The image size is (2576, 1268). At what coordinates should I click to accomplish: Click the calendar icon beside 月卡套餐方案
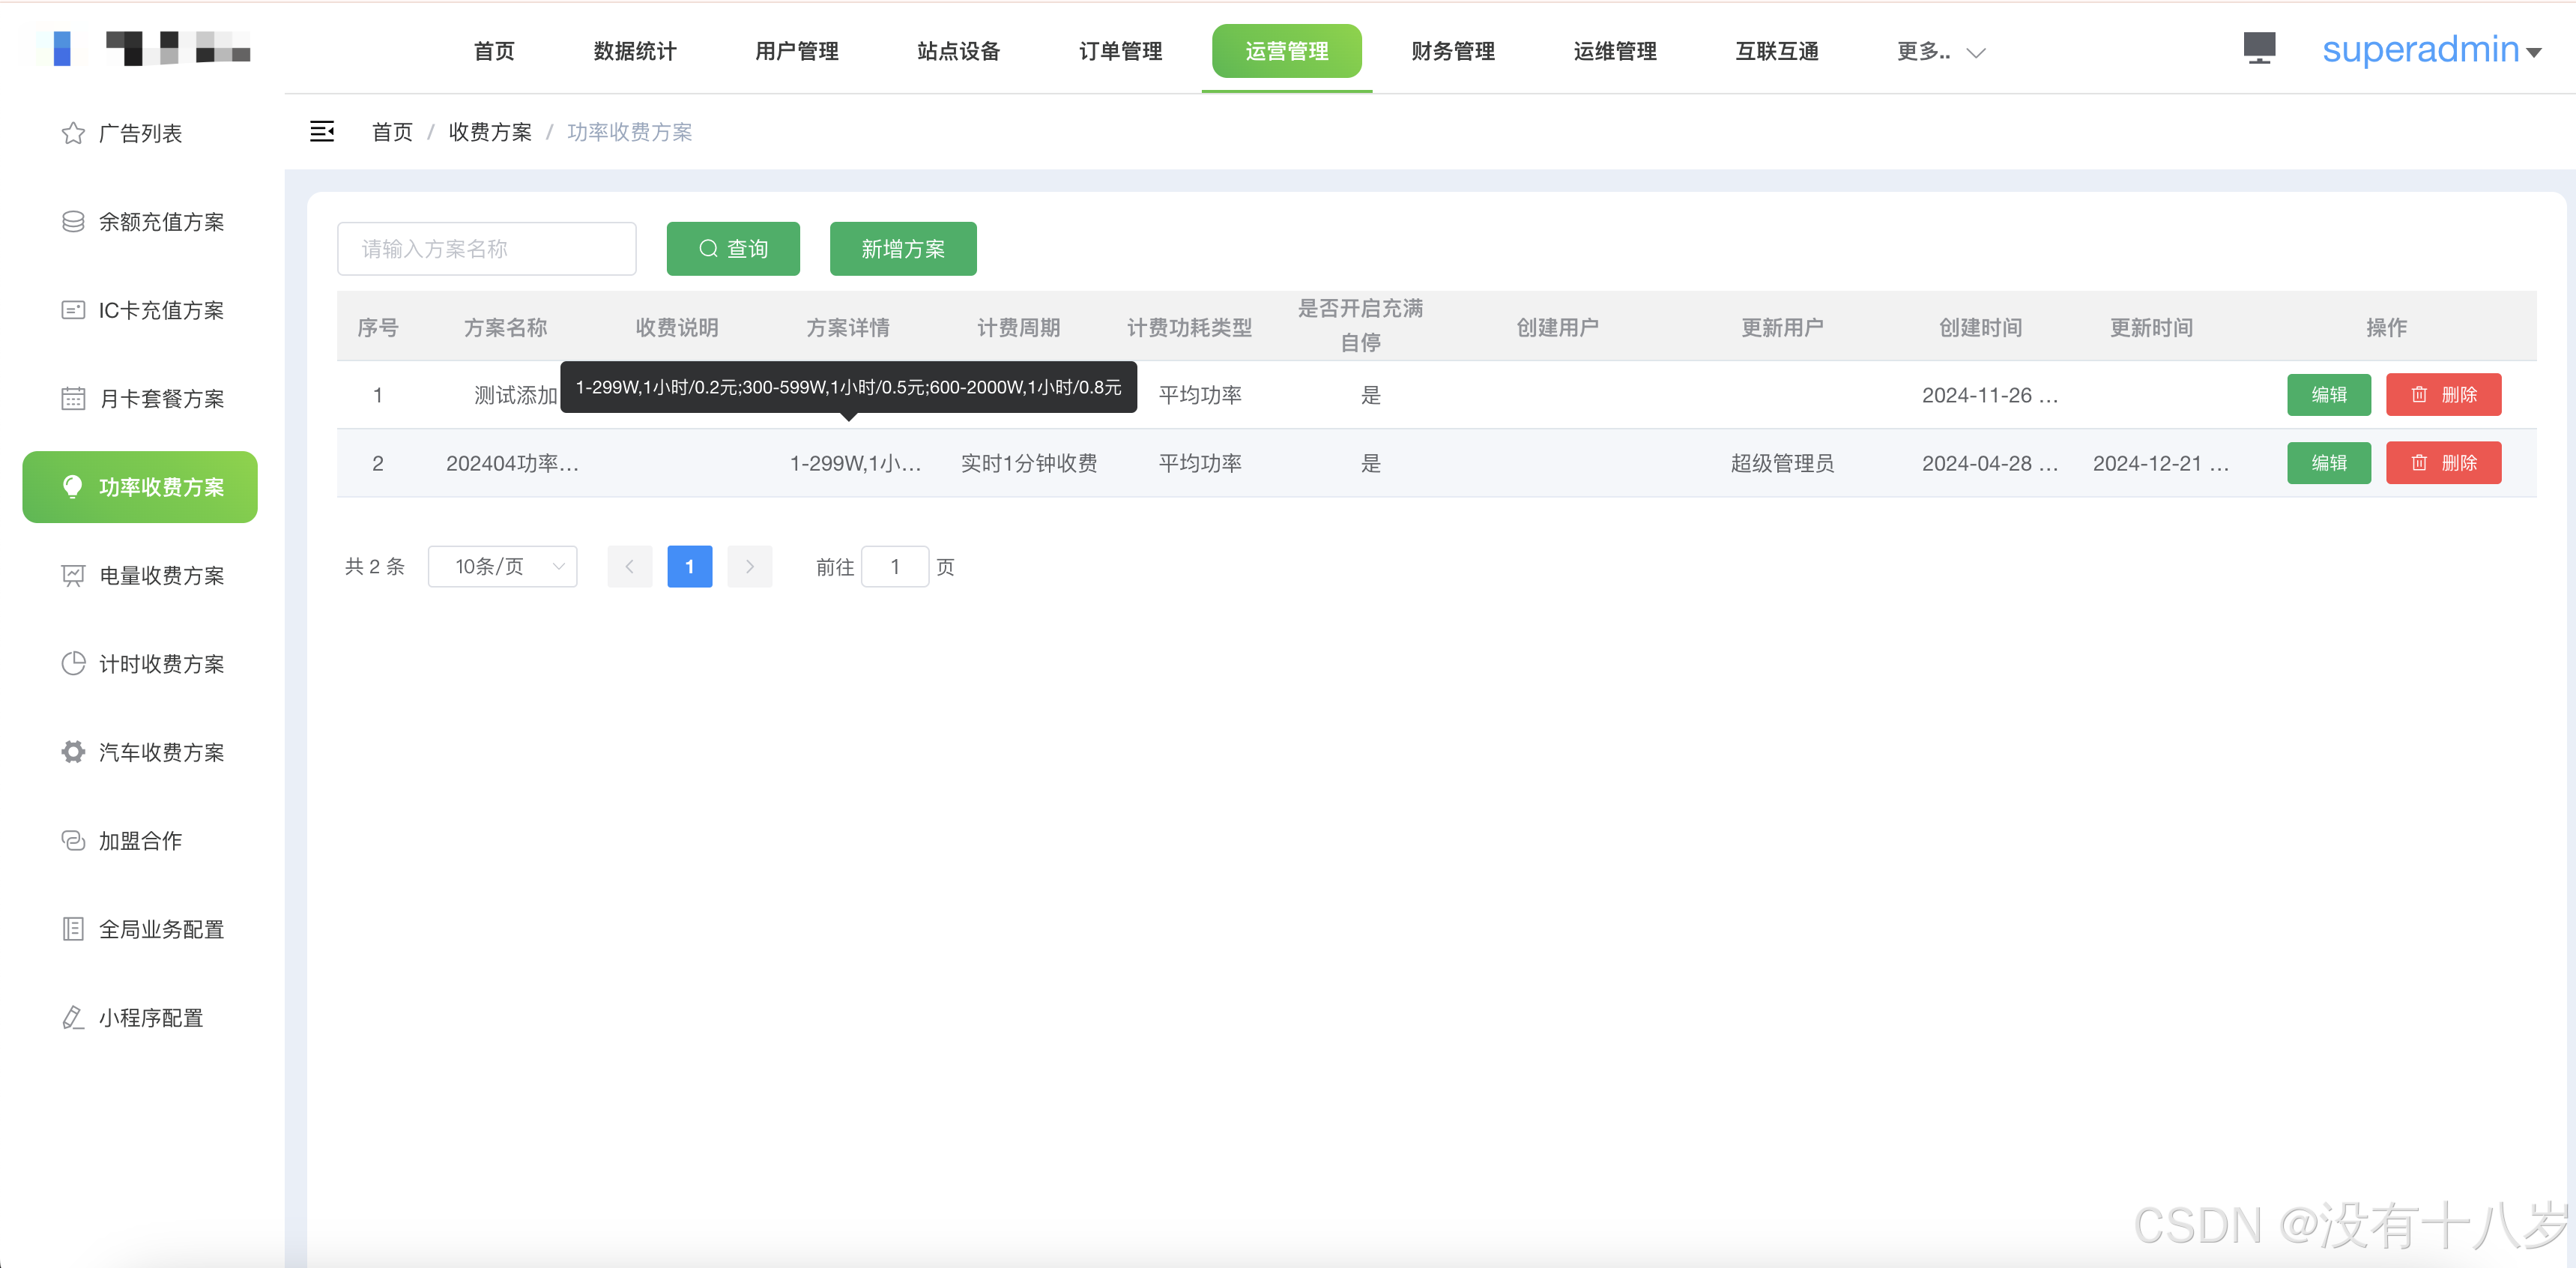73,398
